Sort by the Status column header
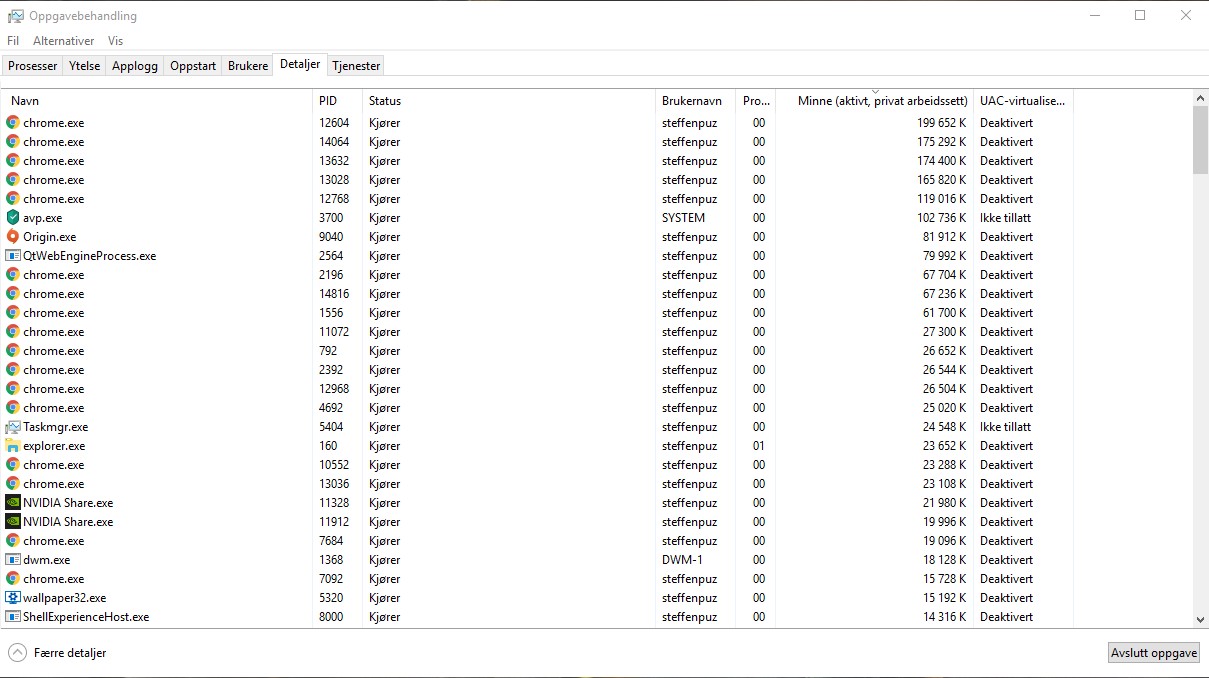The width and height of the screenshot is (1209, 678). [508, 100]
